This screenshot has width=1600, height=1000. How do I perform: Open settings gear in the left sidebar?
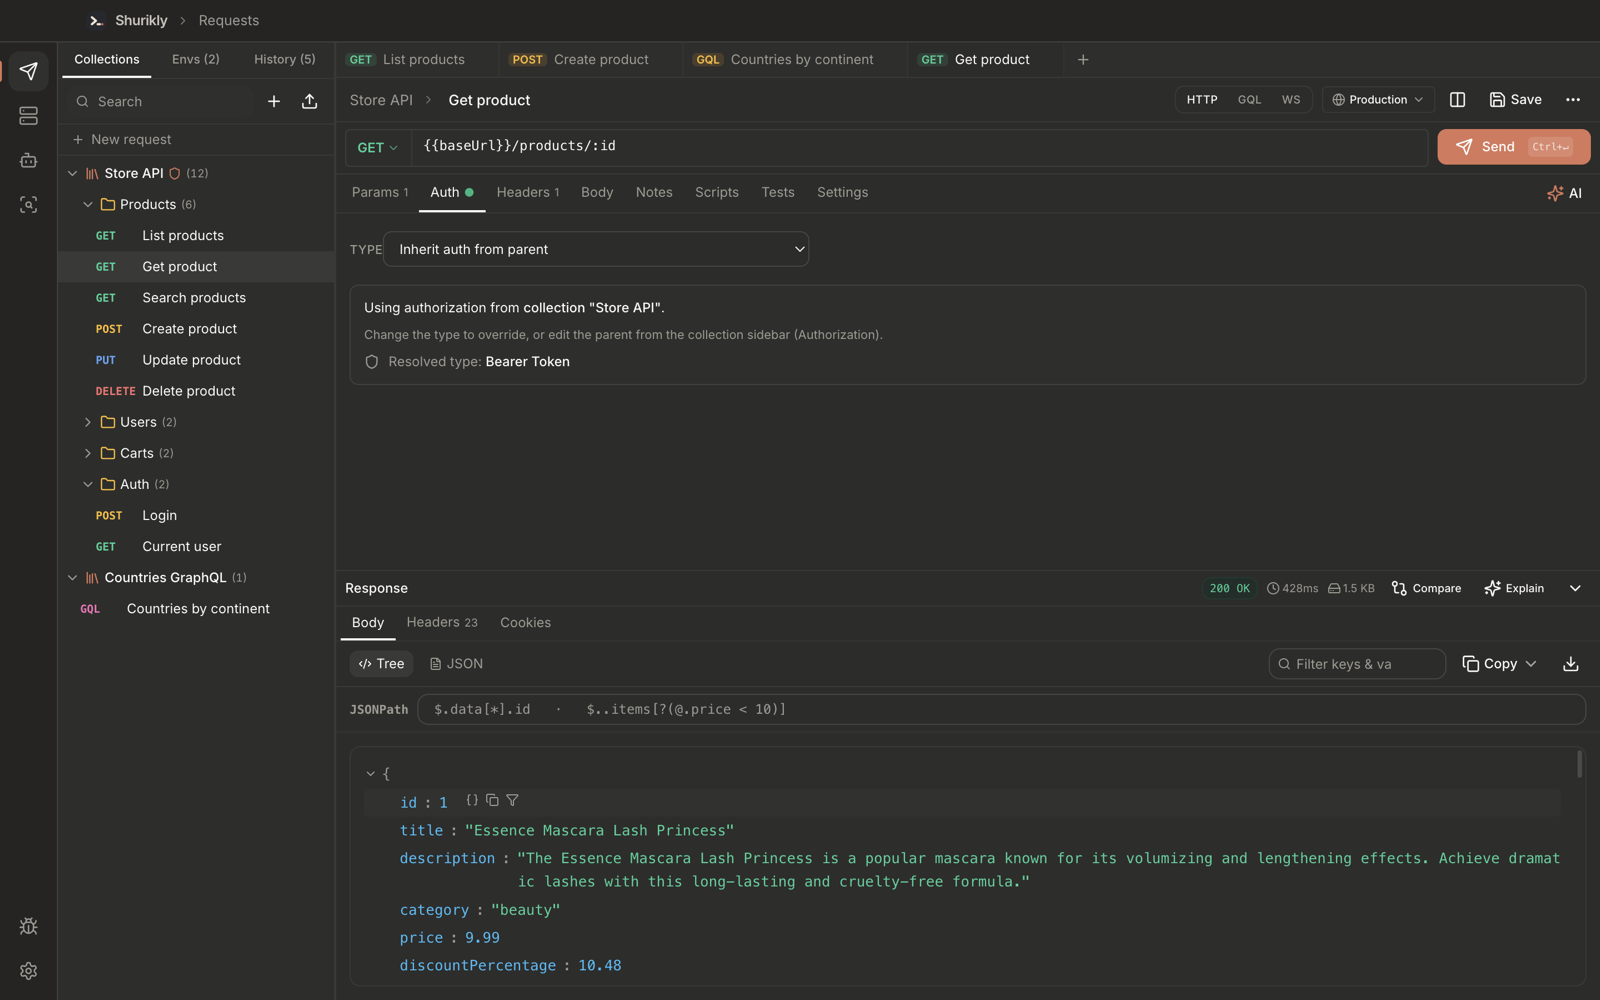pos(28,971)
